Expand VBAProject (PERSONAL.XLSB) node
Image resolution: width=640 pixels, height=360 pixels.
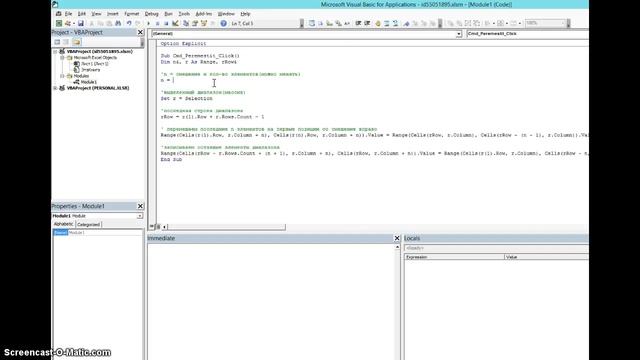(56, 88)
